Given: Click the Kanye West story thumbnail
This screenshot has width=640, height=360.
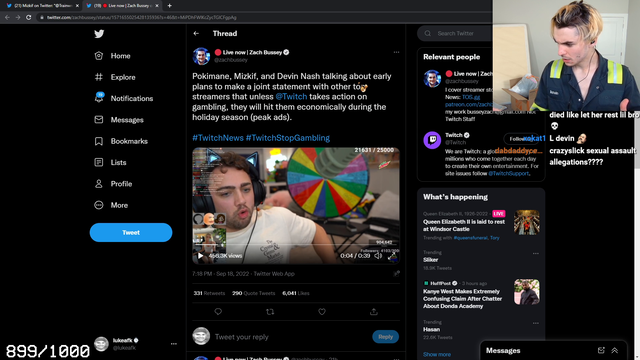Looking at the screenshot, I should (x=527, y=292).
